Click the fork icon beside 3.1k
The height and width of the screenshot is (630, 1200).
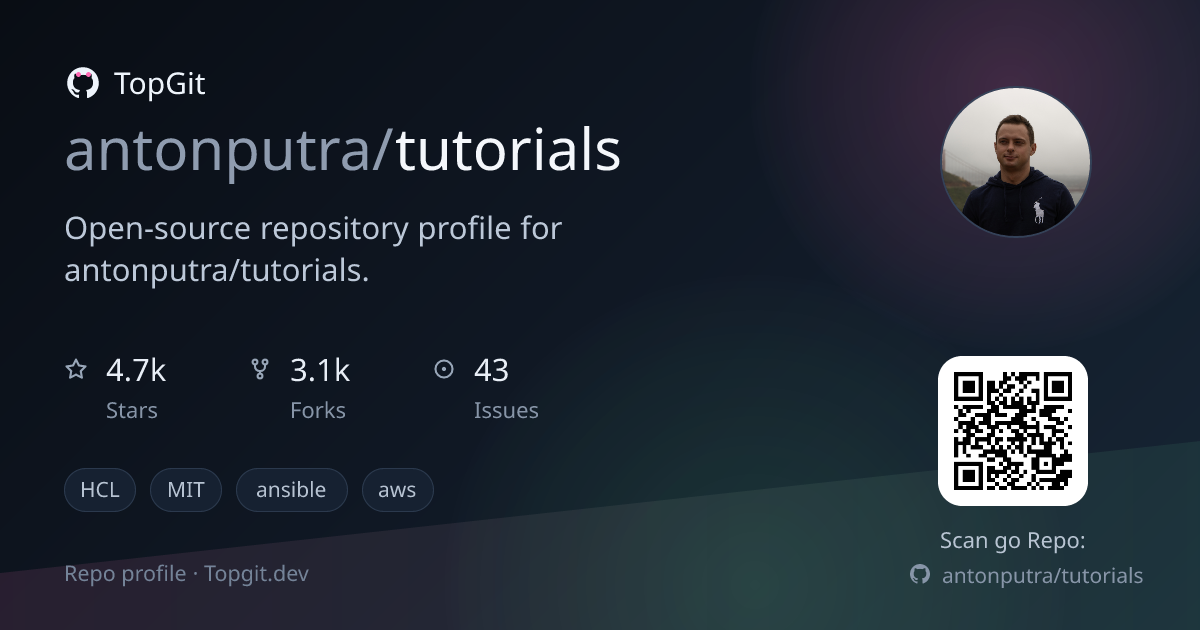point(260,370)
